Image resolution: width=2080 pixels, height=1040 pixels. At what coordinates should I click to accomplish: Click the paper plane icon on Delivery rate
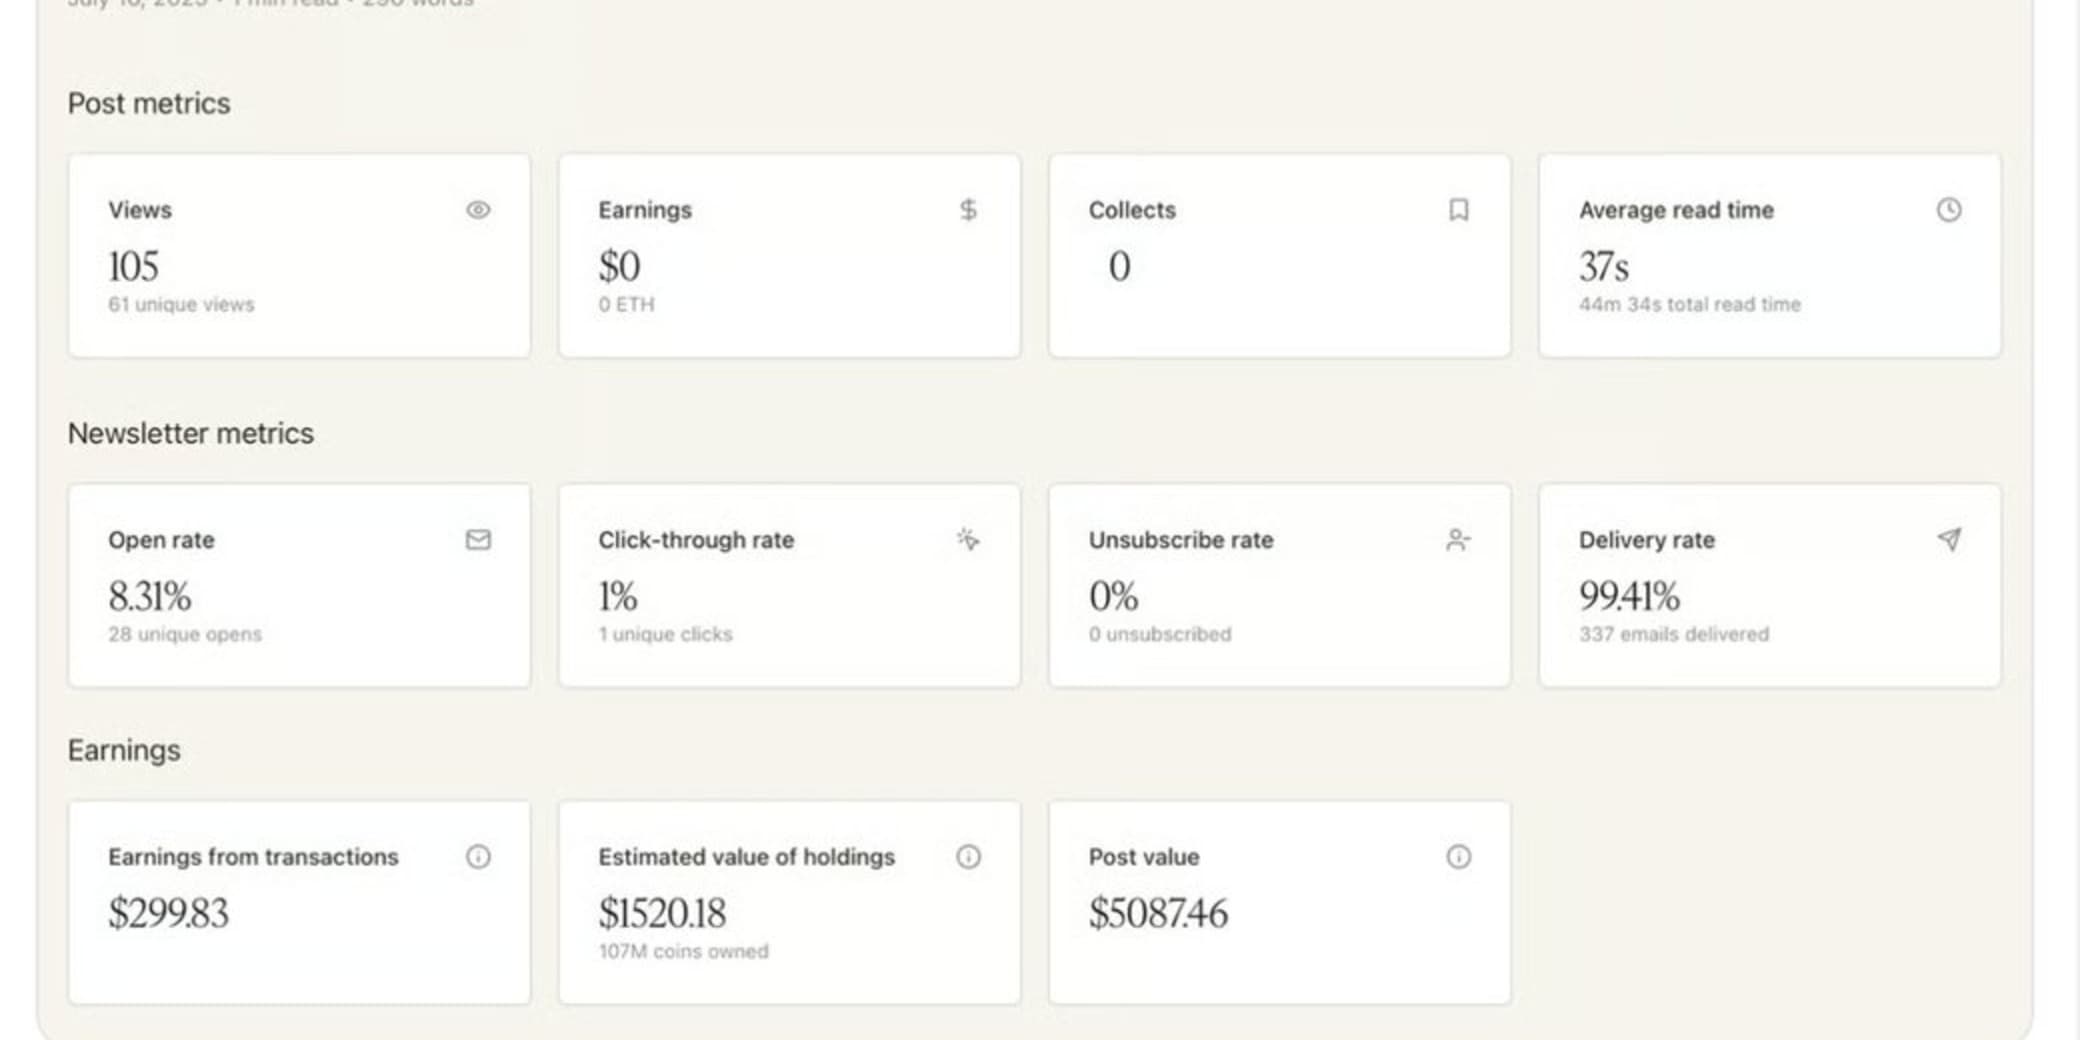tap(1949, 540)
